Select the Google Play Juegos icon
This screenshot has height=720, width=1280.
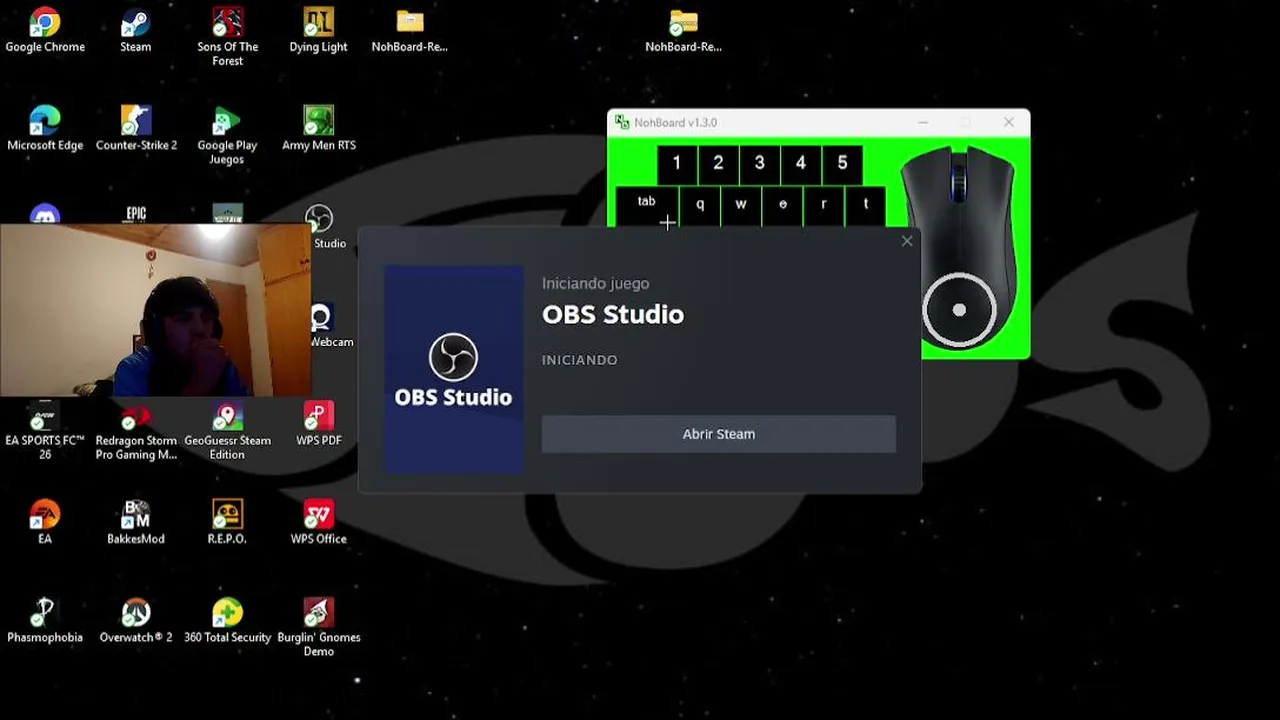(227, 135)
